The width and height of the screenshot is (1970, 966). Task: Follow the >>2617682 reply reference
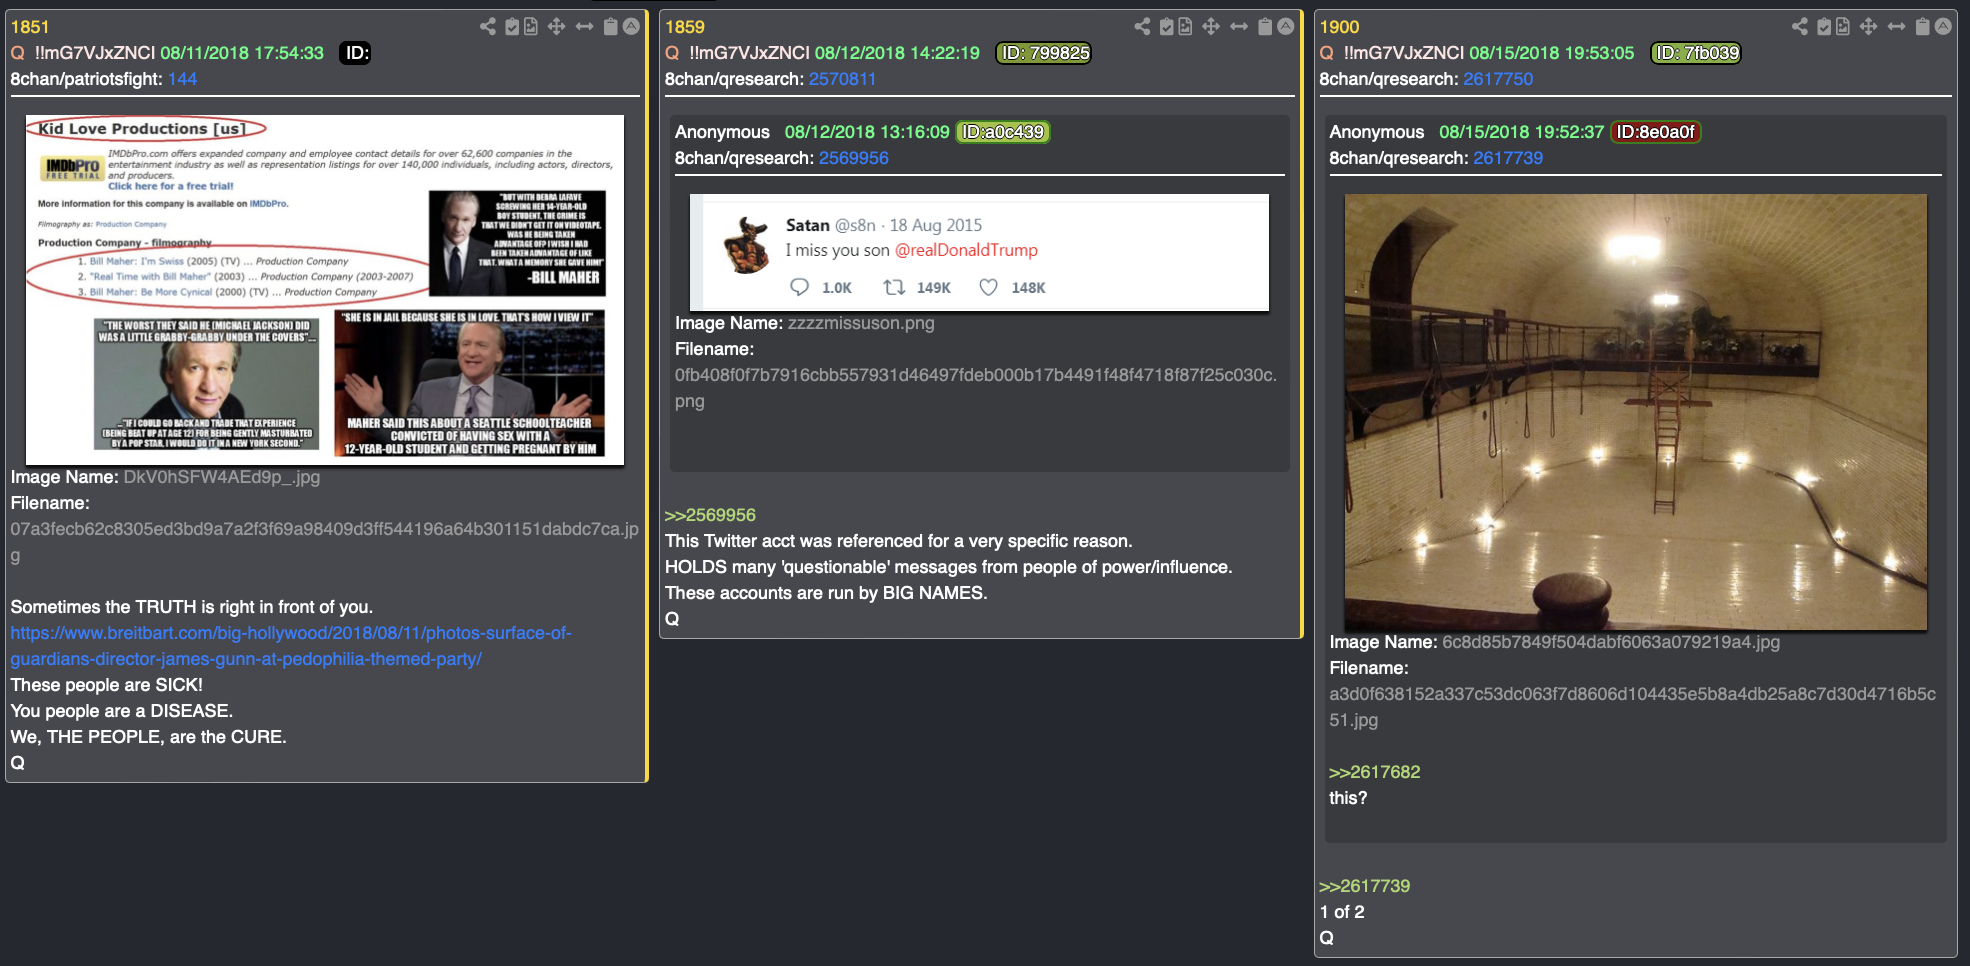point(1375,772)
